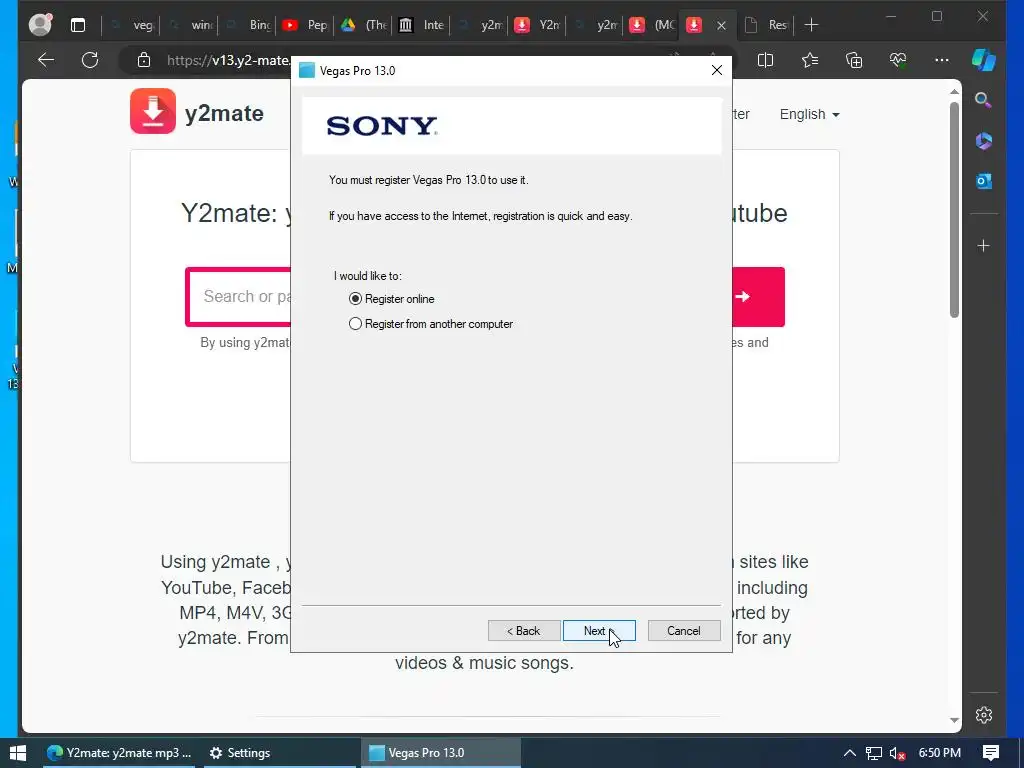The height and width of the screenshot is (768, 1024).
Task: Open network status tray icon
Action: click(x=874, y=754)
